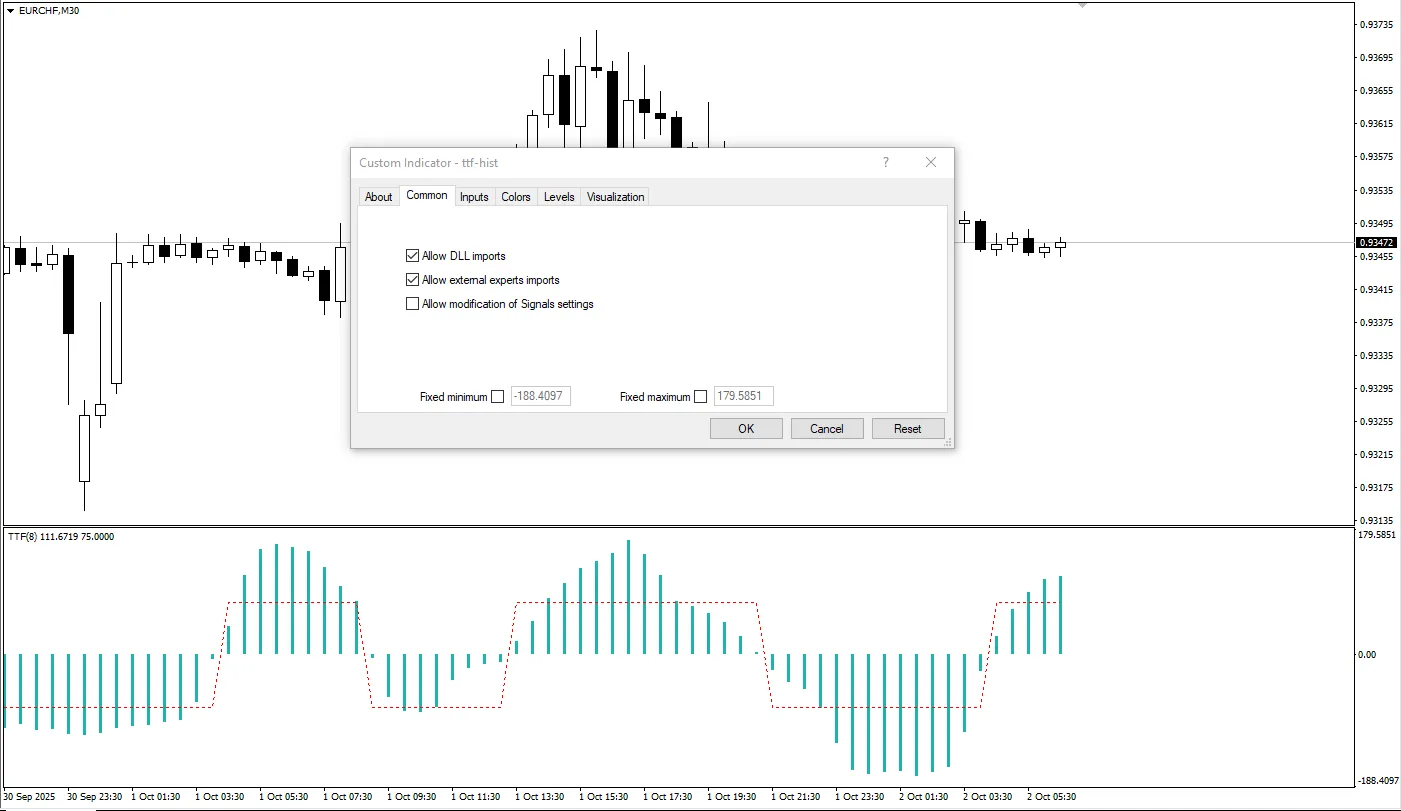
Task: Click the current price label 0.93472
Action: (1377, 243)
